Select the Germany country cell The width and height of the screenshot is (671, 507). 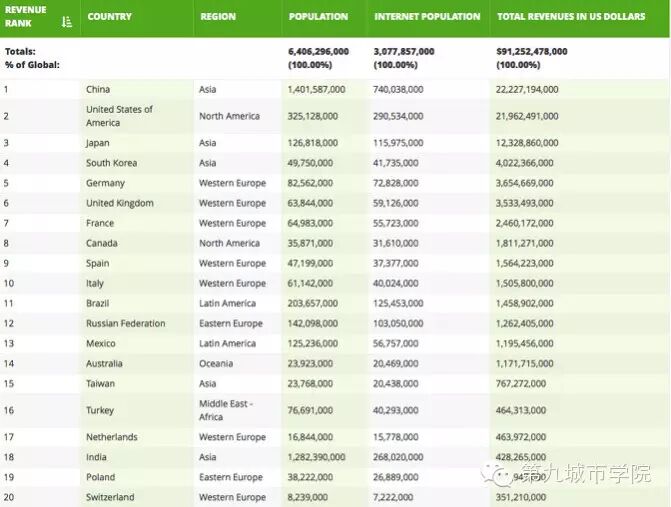(105, 183)
